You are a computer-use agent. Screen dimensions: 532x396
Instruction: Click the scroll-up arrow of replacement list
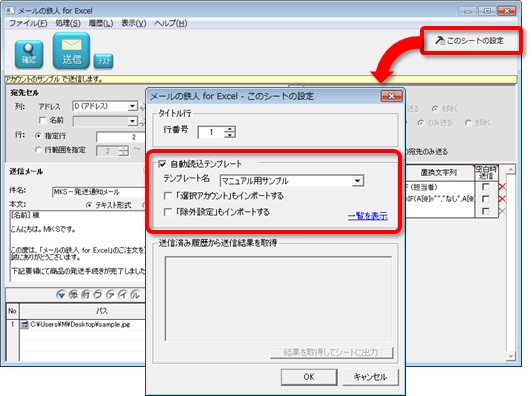[511, 169]
